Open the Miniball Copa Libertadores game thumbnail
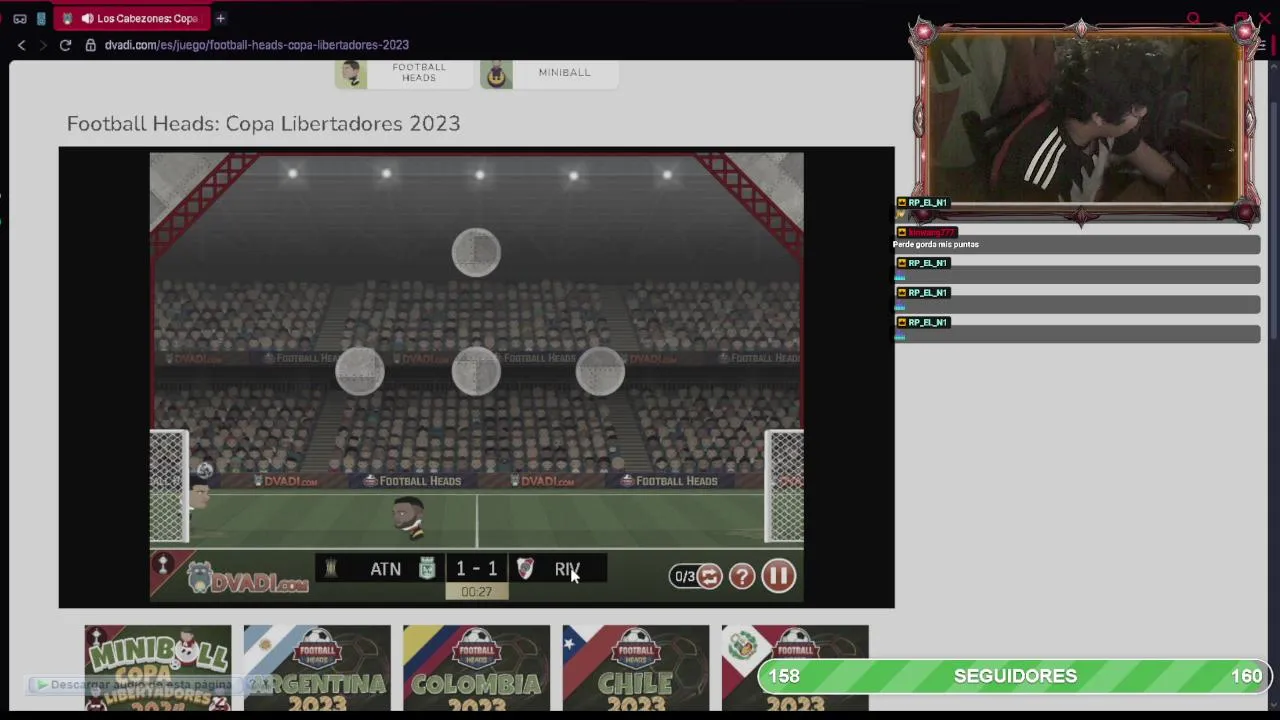The height and width of the screenshot is (720, 1280). (x=158, y=668)
